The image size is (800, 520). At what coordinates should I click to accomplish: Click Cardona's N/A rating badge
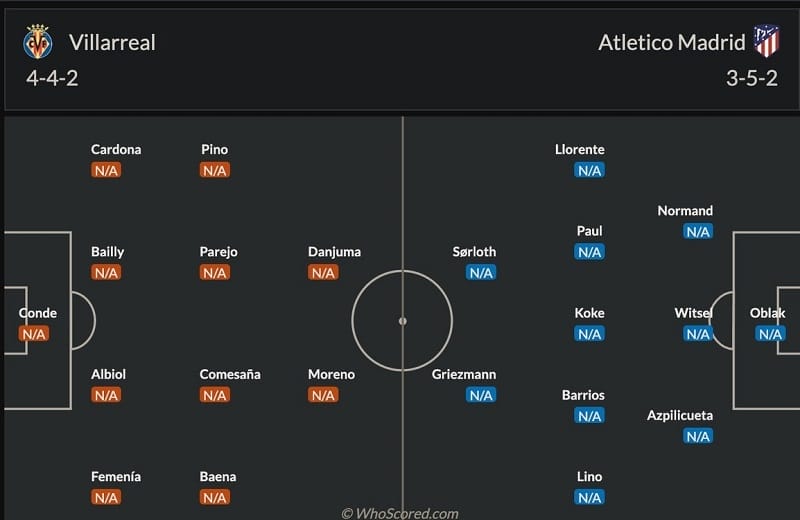tap(107, 170)
